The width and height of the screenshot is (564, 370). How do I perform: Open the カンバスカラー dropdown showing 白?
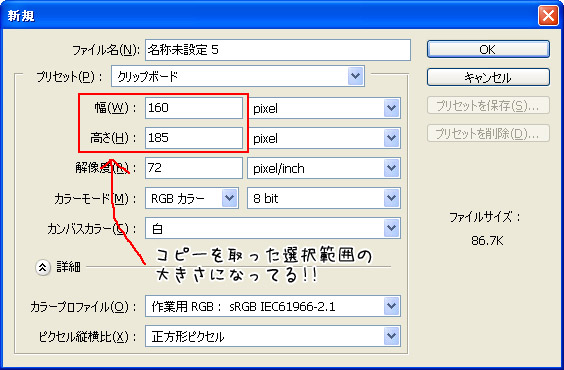click(x=273, y=228)
